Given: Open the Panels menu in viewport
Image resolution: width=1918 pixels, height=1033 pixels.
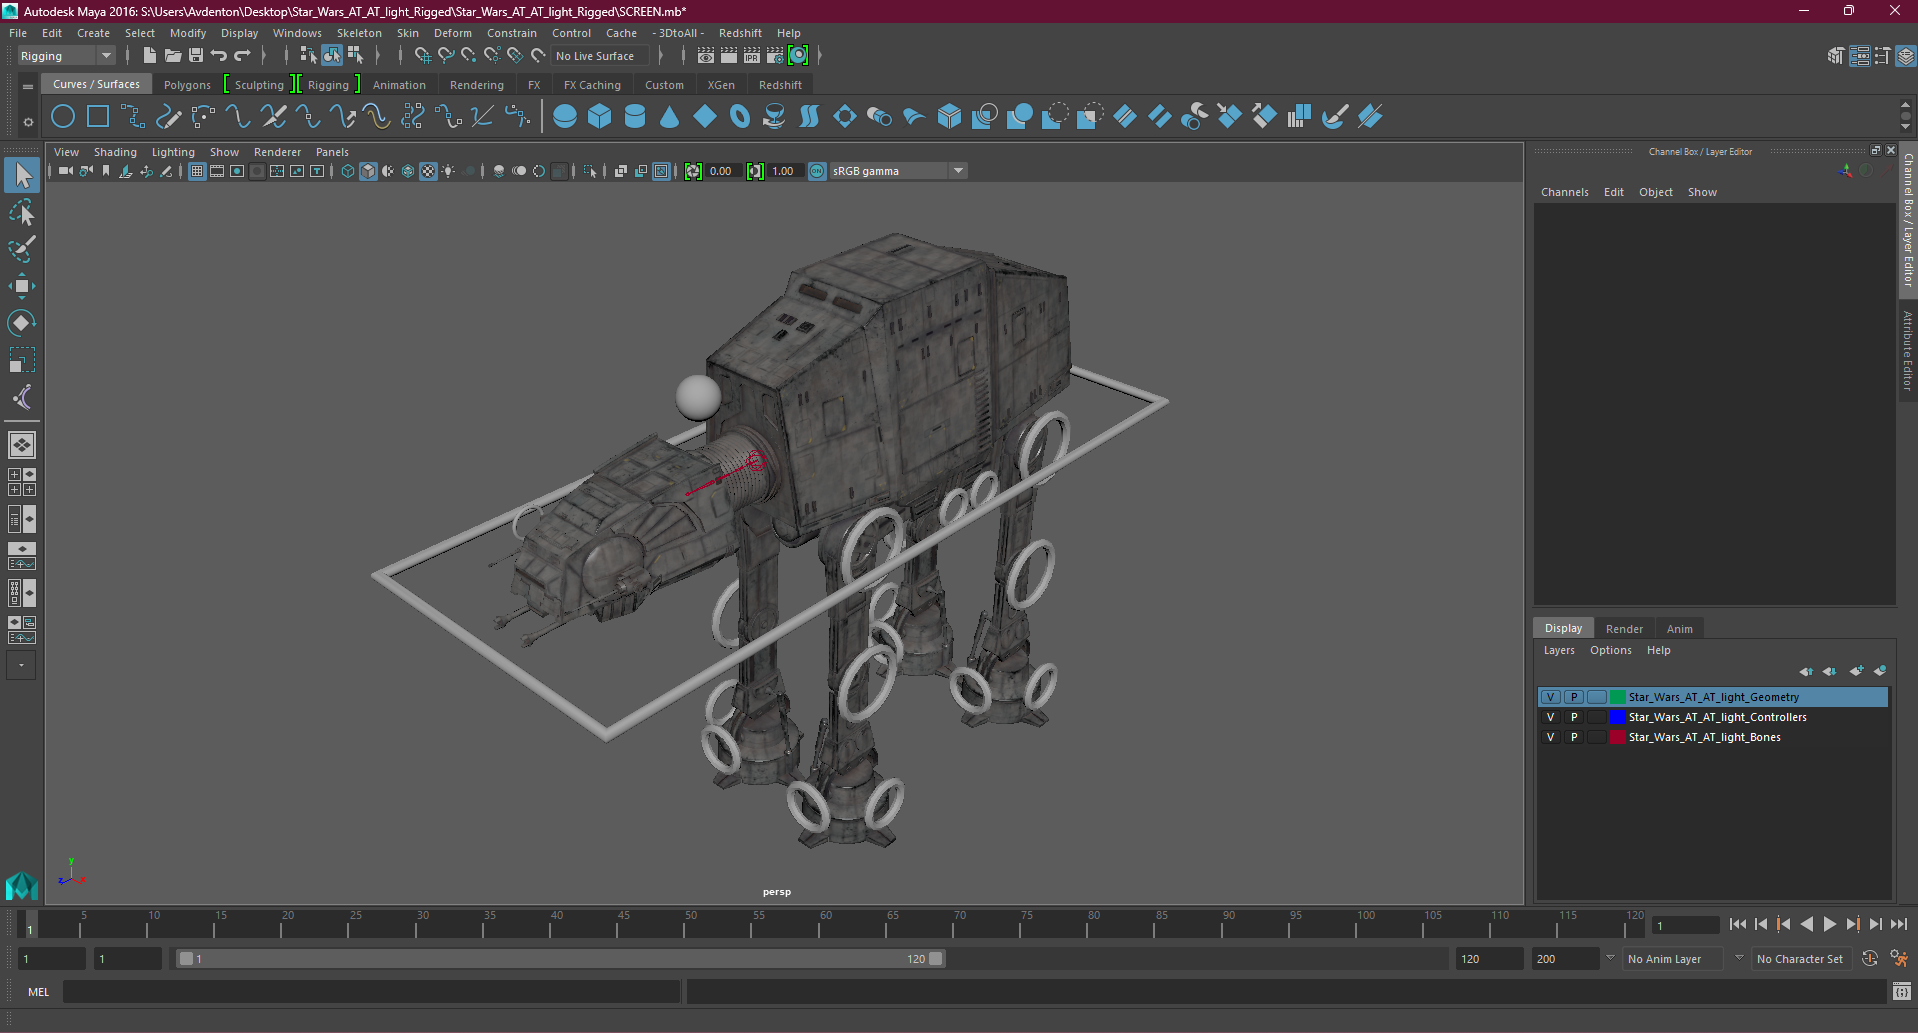Looking at the screenshot, I should click(x=332, y=152).
